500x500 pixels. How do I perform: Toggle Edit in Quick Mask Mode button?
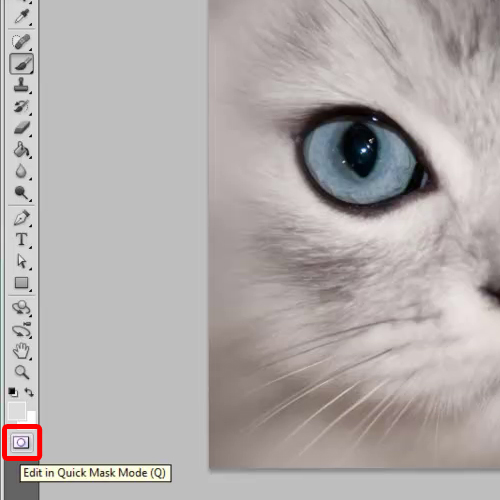21,443
